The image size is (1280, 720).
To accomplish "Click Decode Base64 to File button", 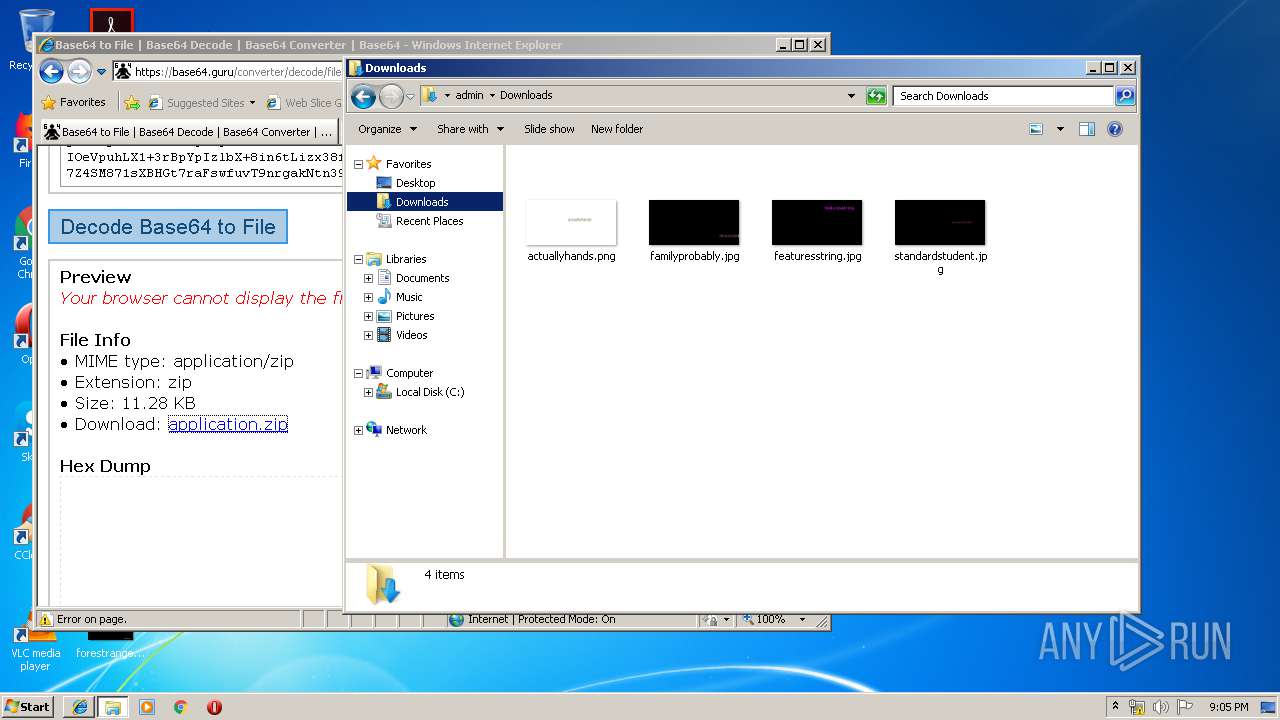I will pos(168,227).
